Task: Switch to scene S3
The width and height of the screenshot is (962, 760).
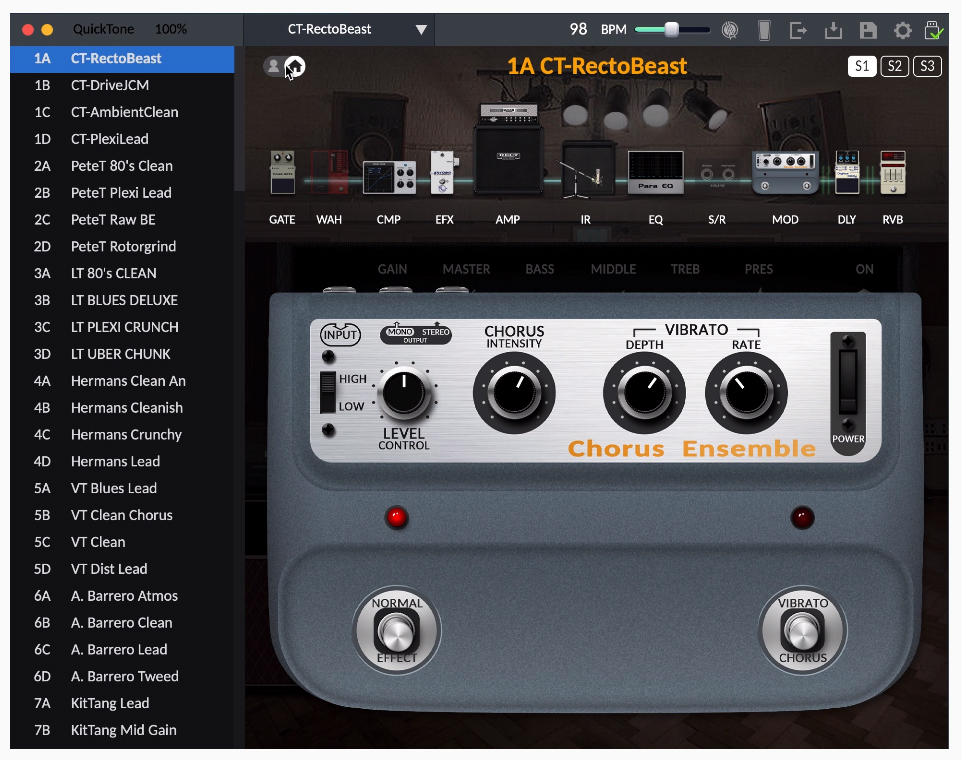Action: (927, 66)
